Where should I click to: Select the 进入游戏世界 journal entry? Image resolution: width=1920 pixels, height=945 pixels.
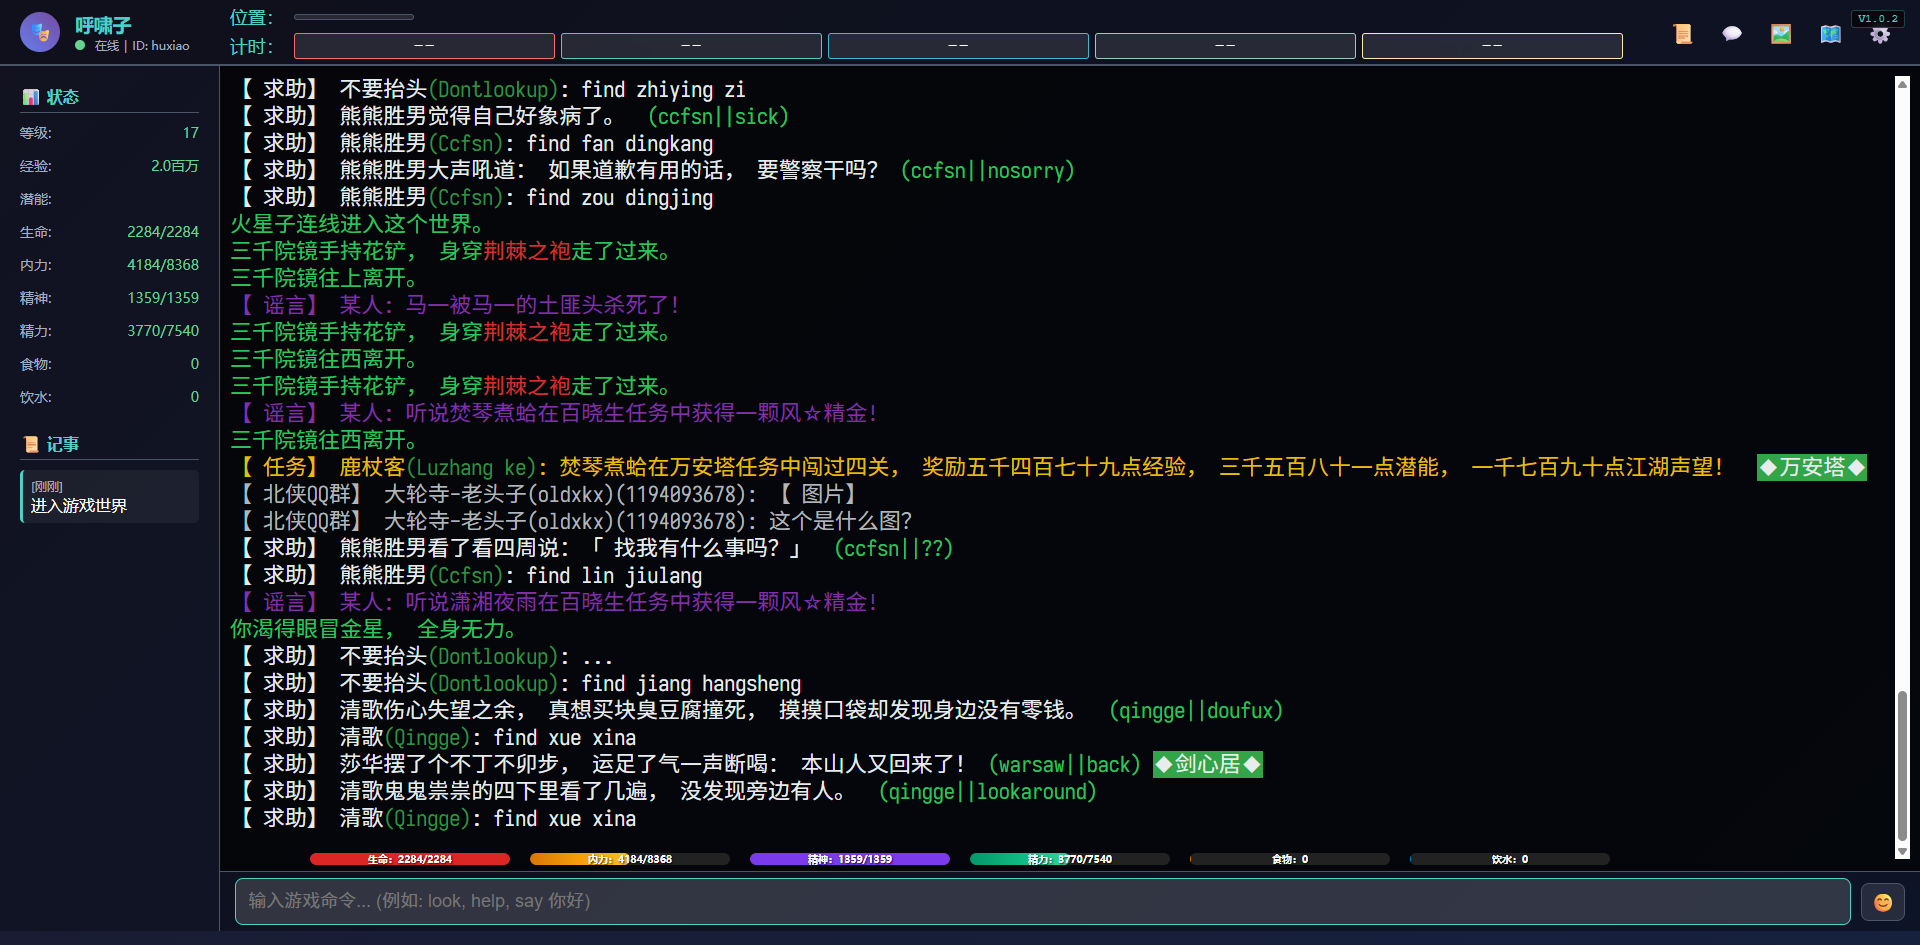pyautogui.click(x=108, y=496)
